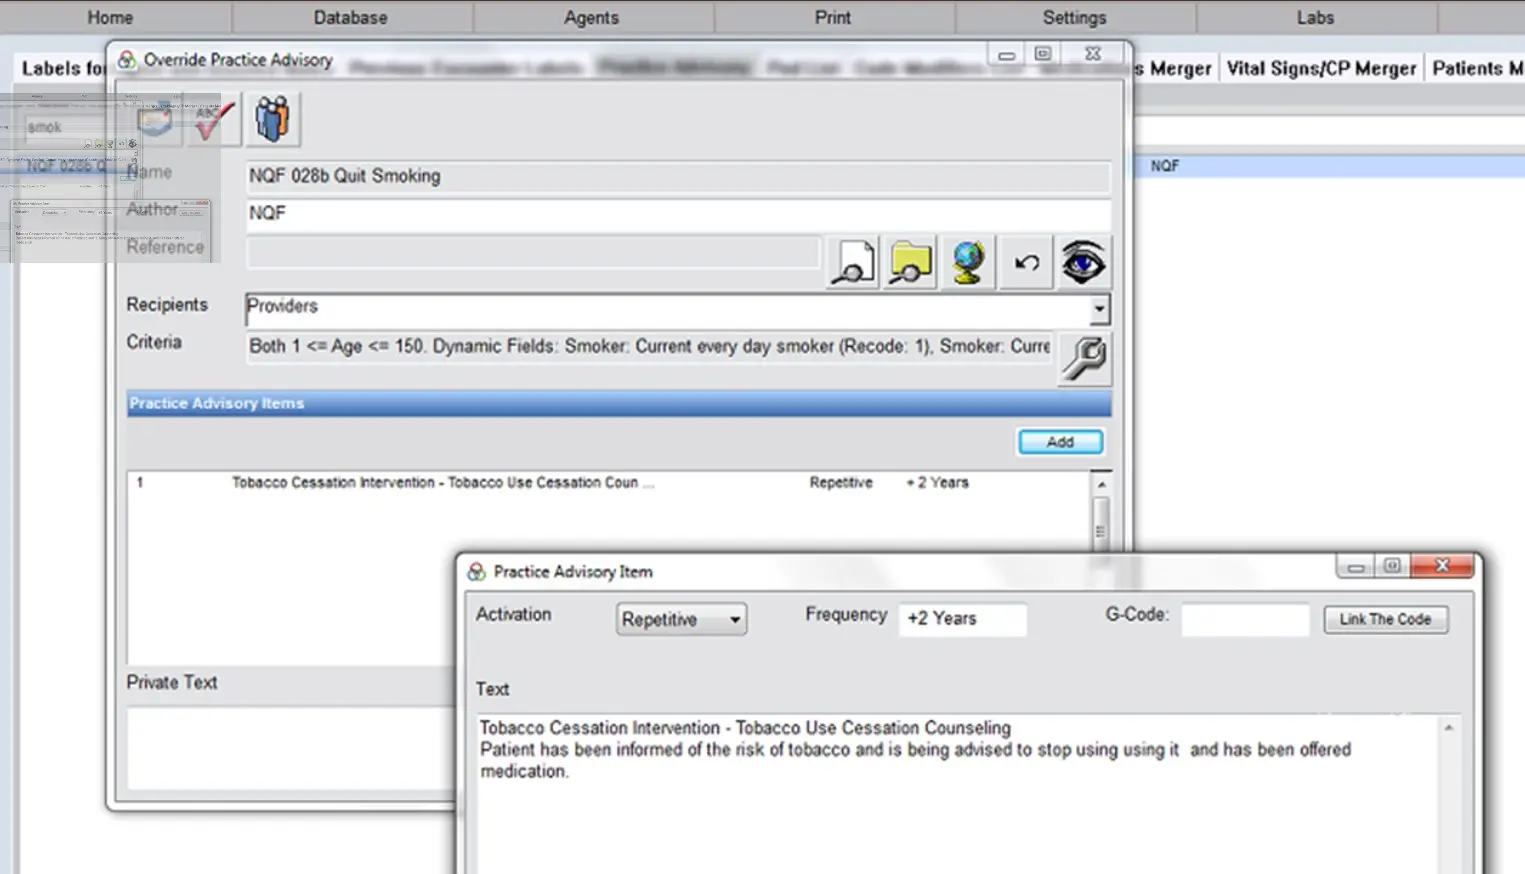1525x874 pixels.
Task: Open the Recipients dropdown showing Providers
Action: pyautogui.click(x=1098, y=309)
